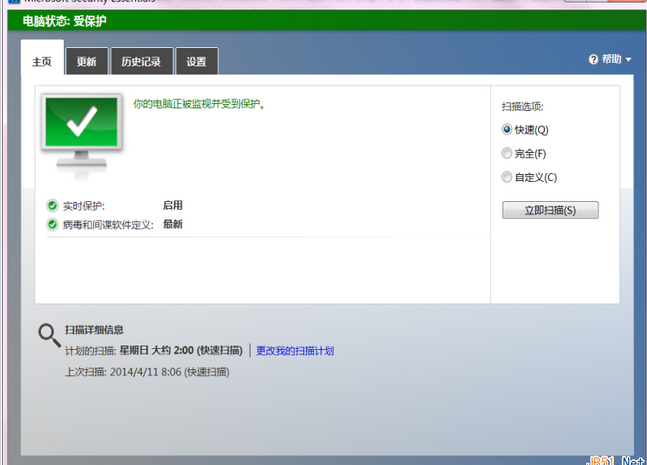Click the 扫描选项 label
Screen dimensions: 647x465
(522, 106)
